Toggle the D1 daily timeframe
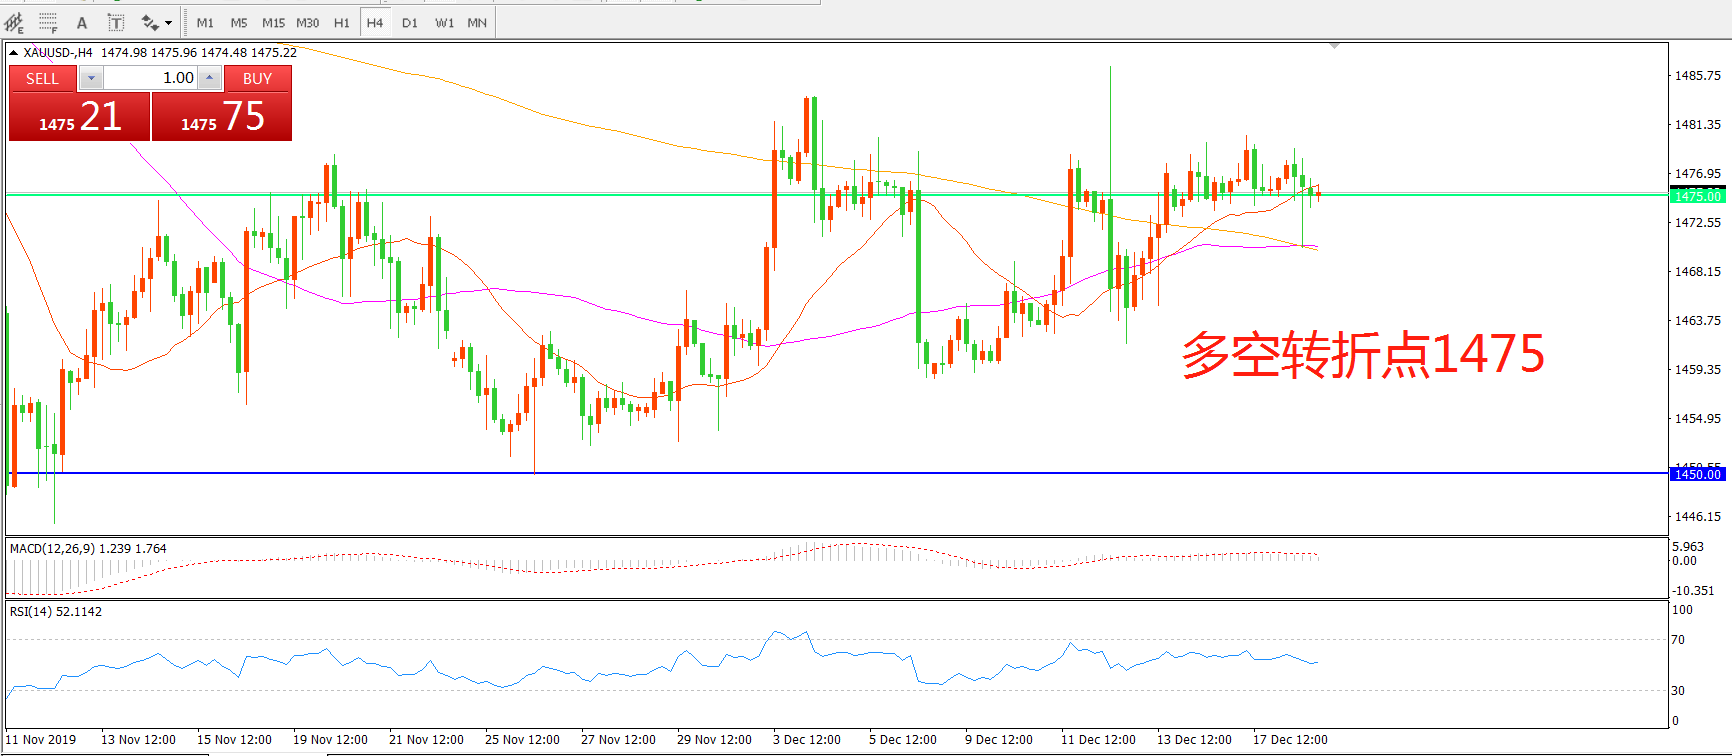This screenshot has height=756, width=1732. point(410,22)
